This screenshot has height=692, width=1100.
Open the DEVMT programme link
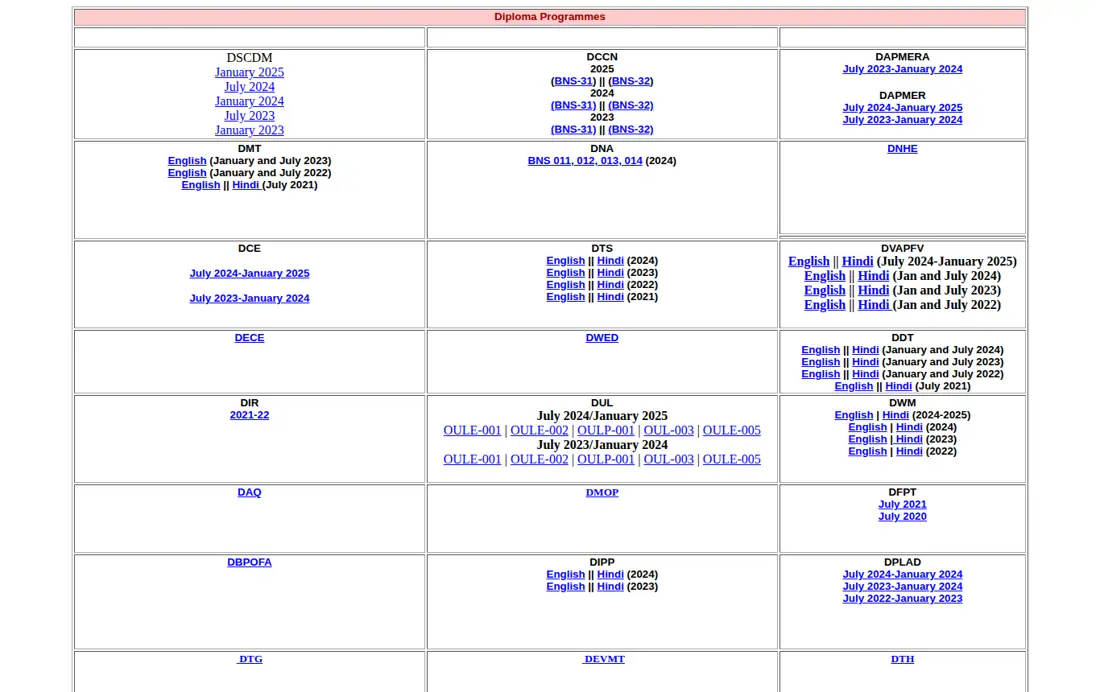click(x=603, y=659)
